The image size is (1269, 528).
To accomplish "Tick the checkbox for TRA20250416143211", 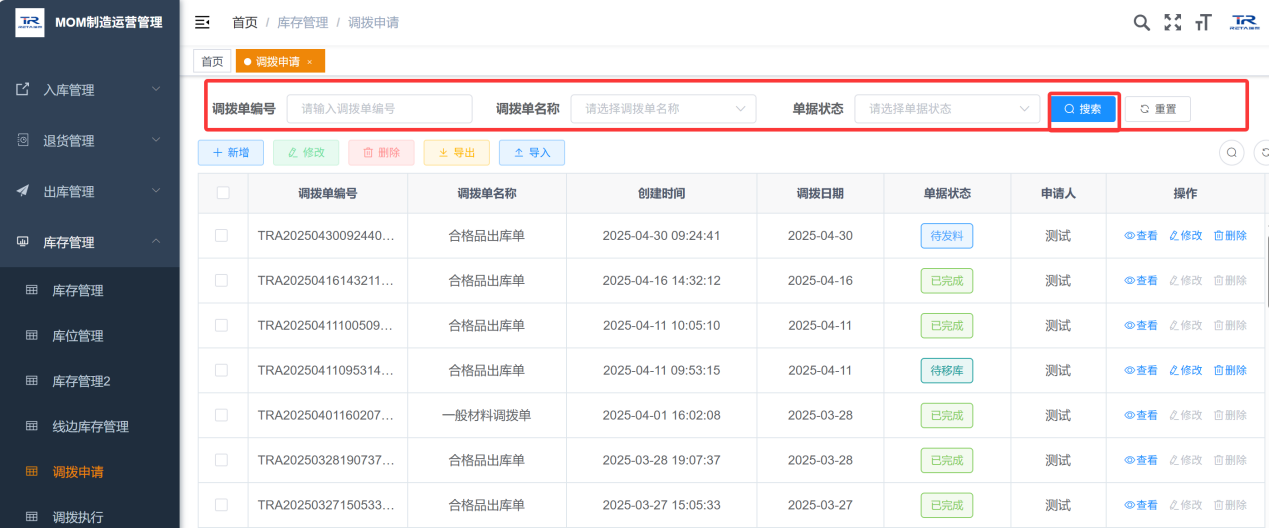I will [x=221, y=281].
